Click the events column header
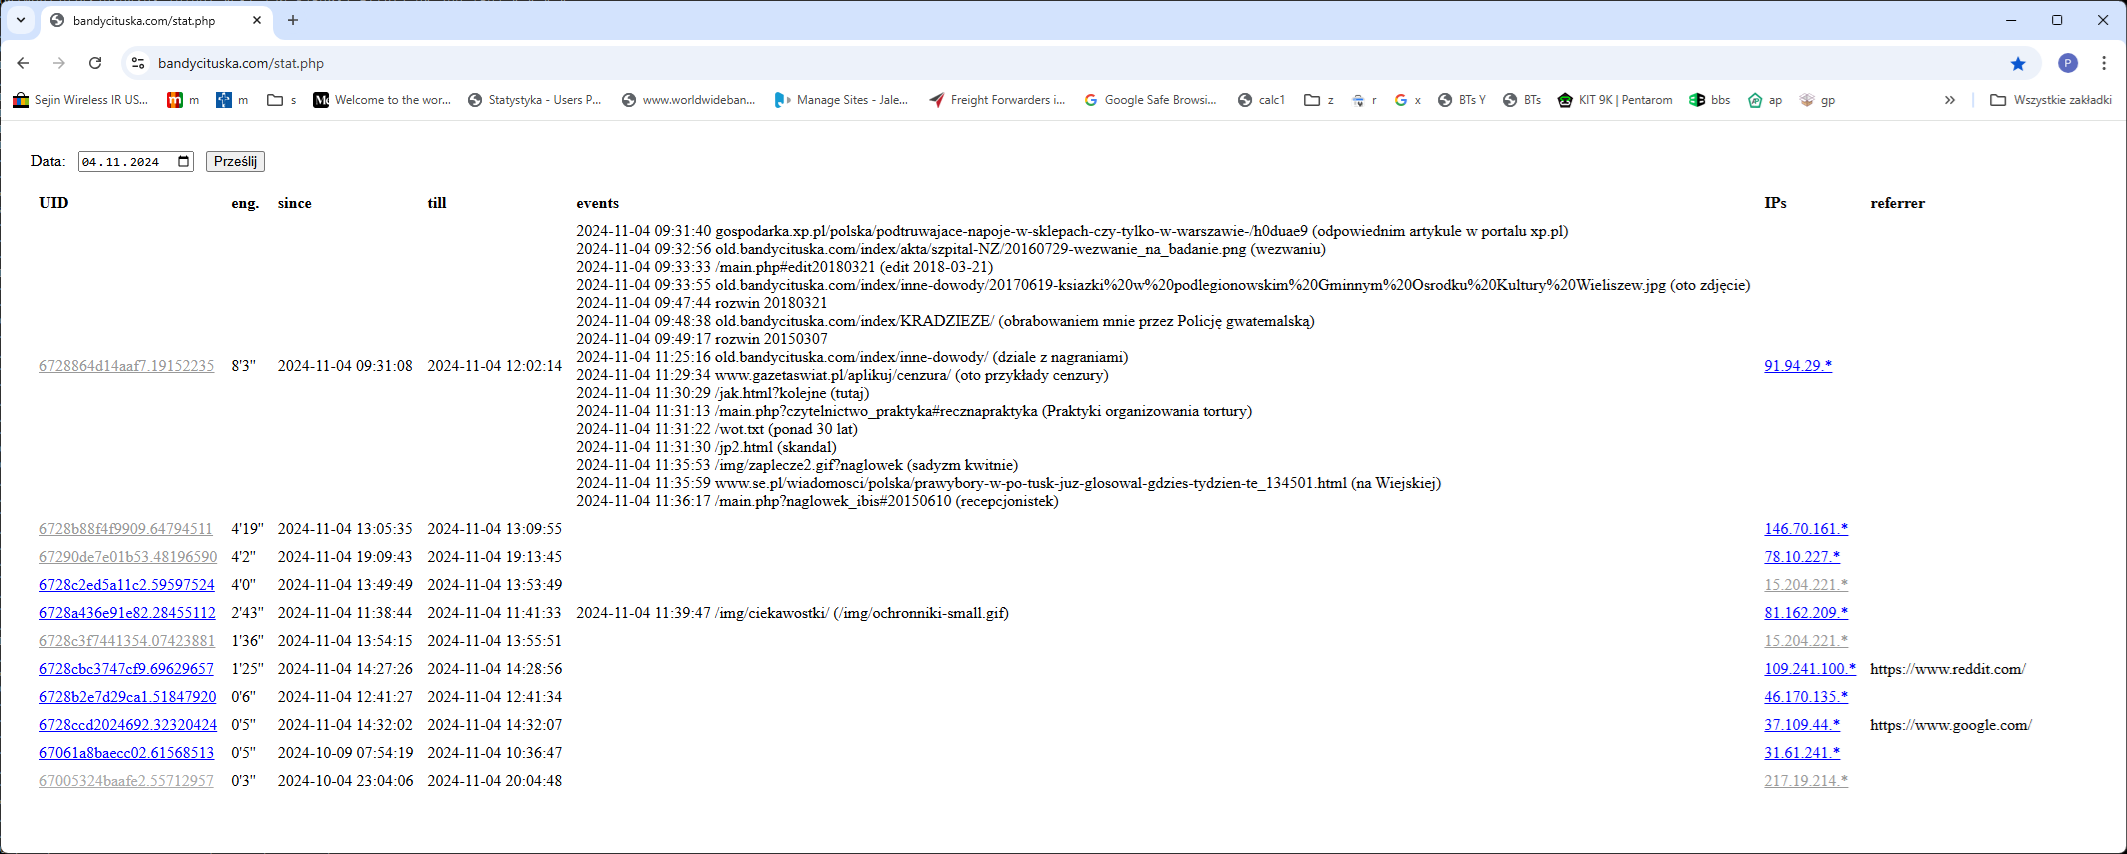The width and height of the screenshot is (2127, 854). coord(597,203)
